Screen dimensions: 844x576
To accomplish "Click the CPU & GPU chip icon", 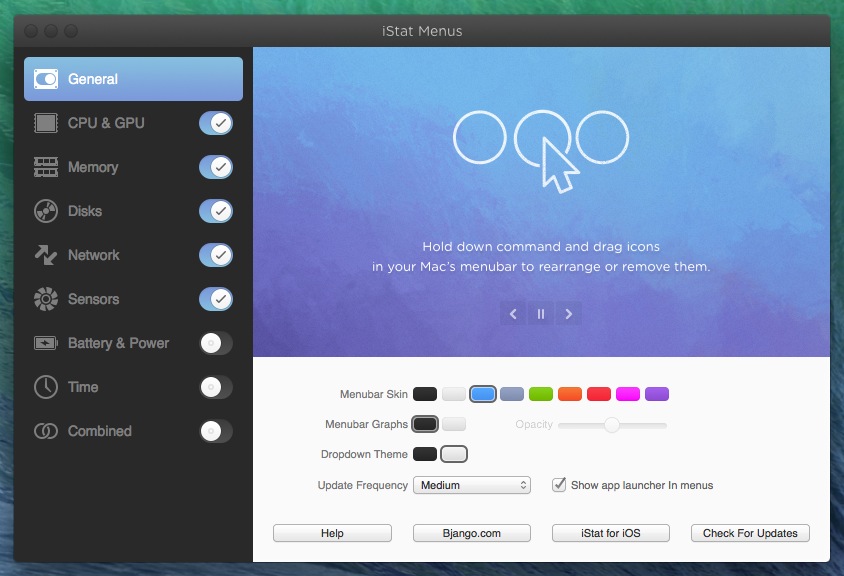I will (x=46, y=123).
